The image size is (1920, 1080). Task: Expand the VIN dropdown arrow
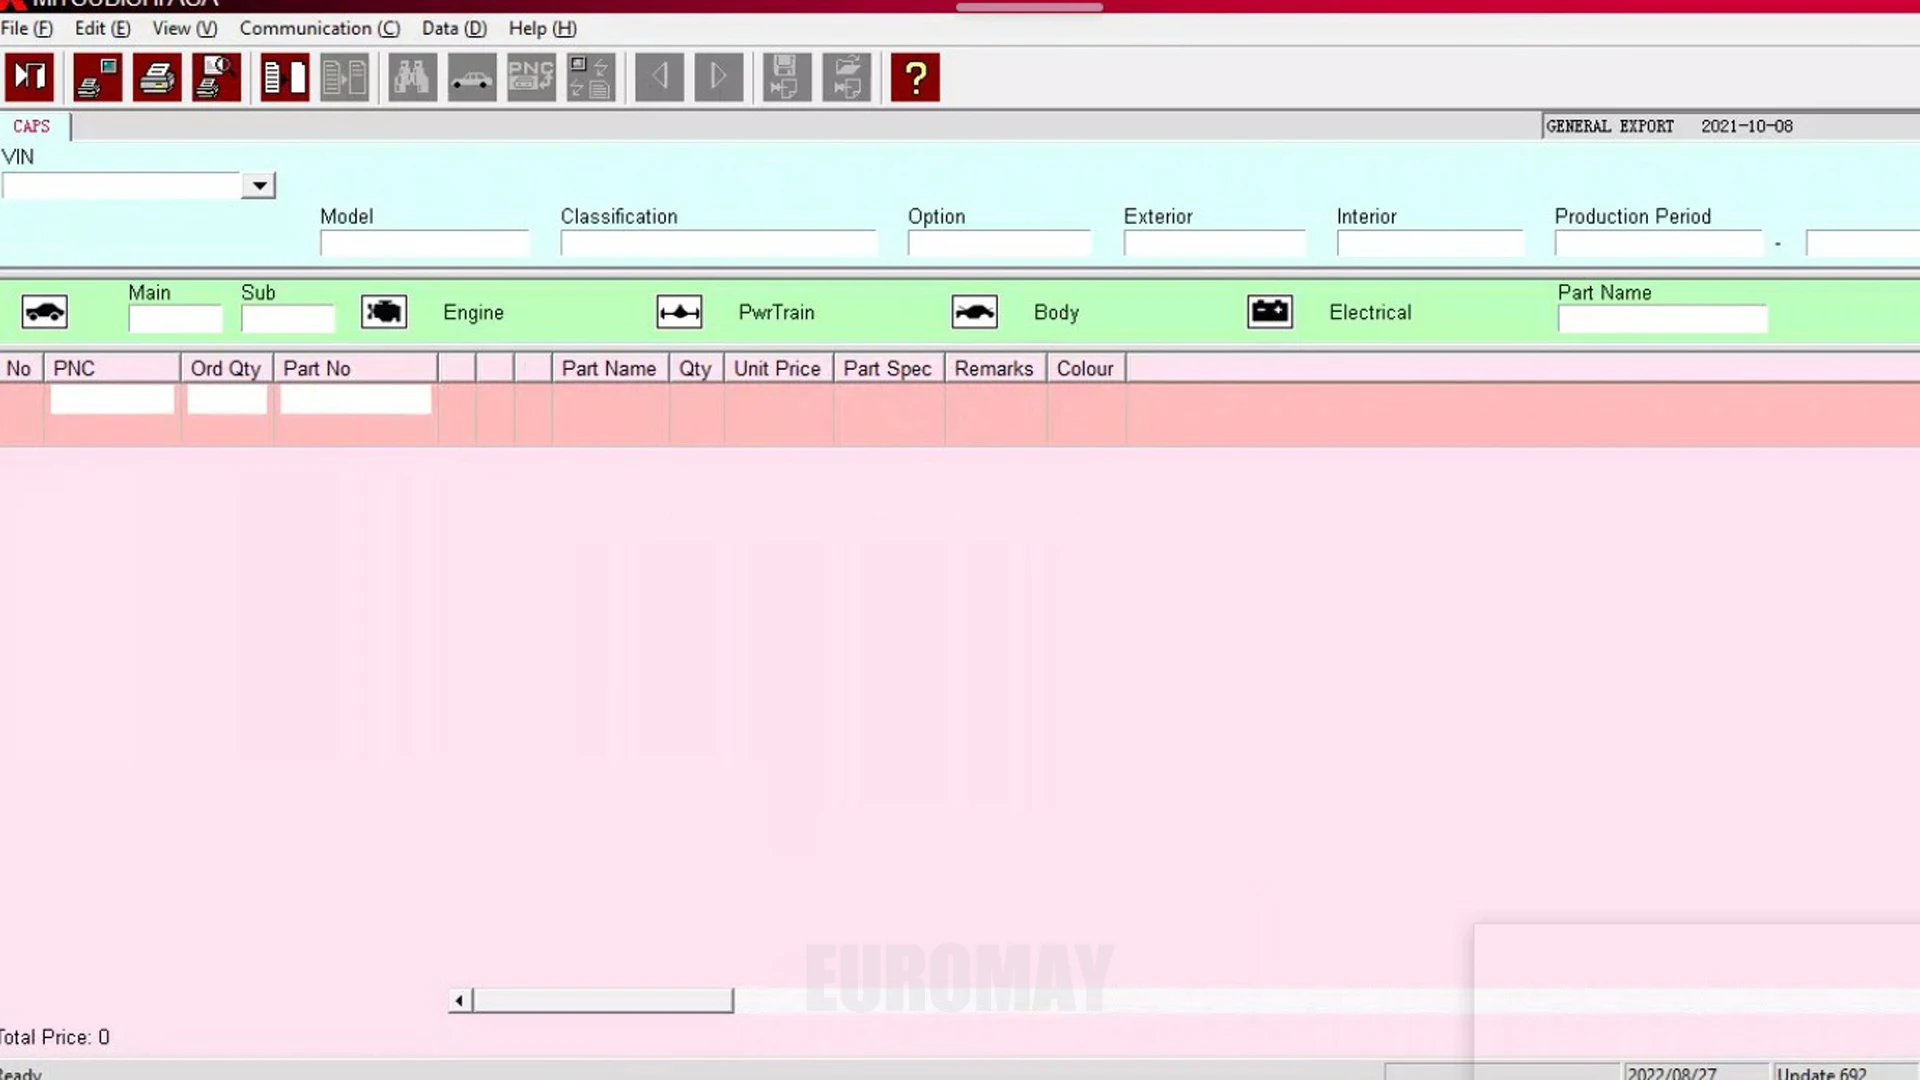pos(259,186)
